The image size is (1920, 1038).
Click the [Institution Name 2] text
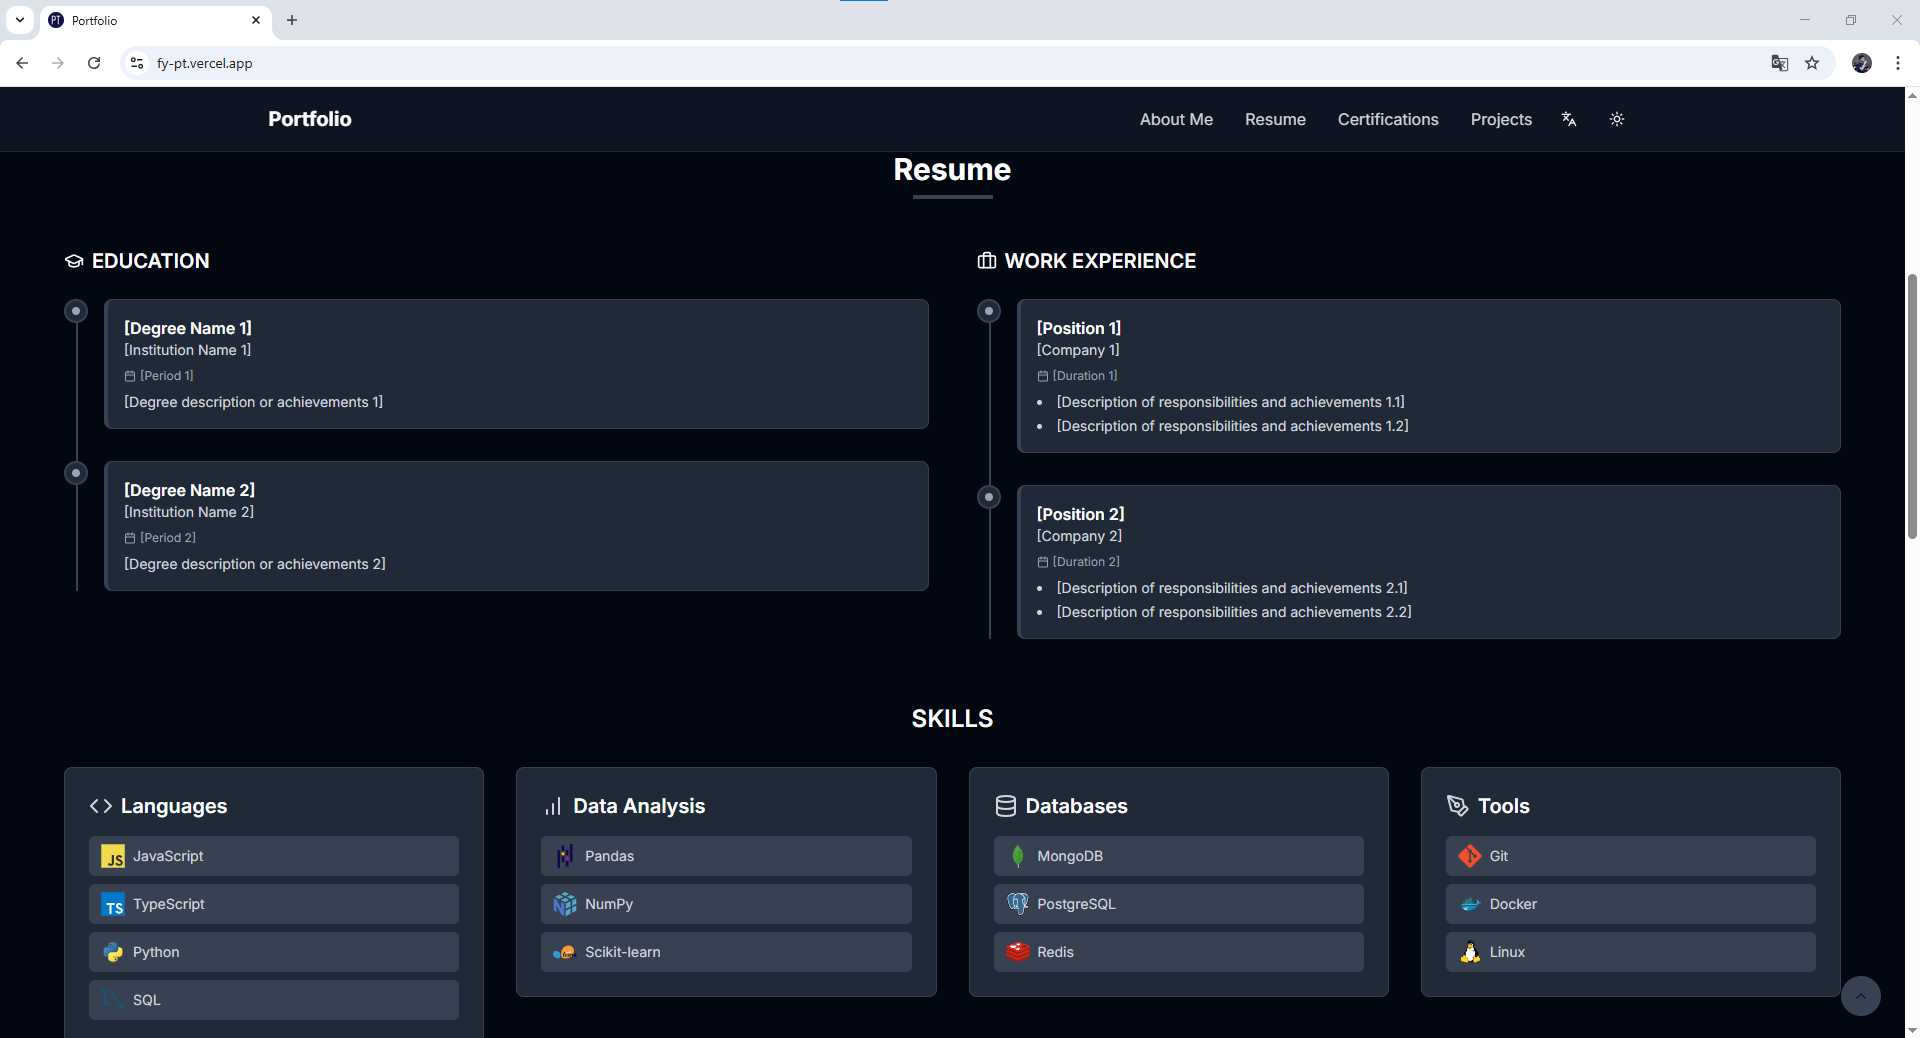pos(189,512)
